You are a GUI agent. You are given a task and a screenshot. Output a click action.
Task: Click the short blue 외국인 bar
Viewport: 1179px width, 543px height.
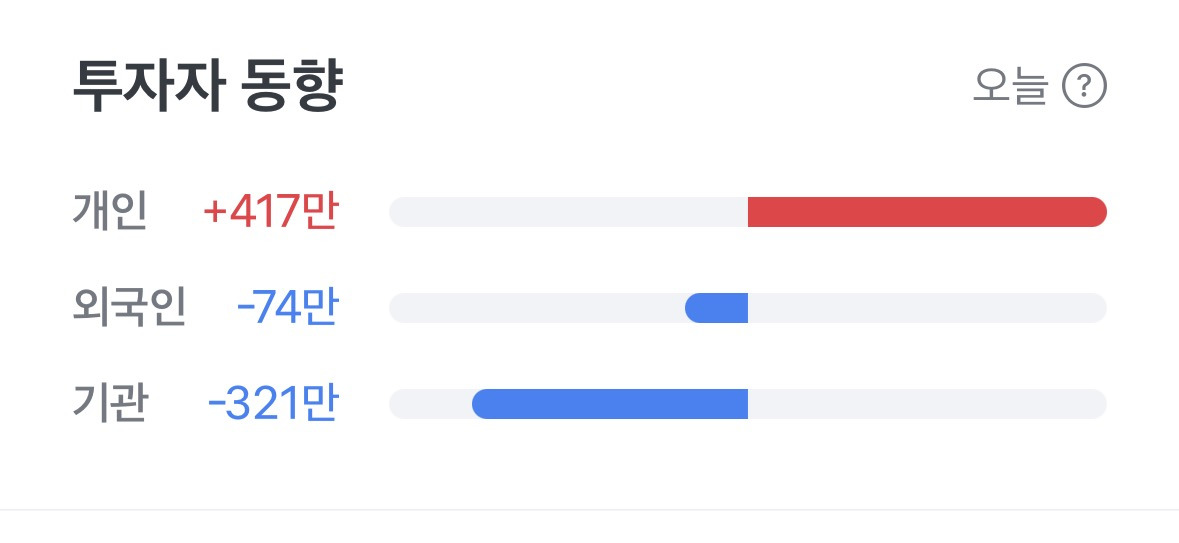717,308
